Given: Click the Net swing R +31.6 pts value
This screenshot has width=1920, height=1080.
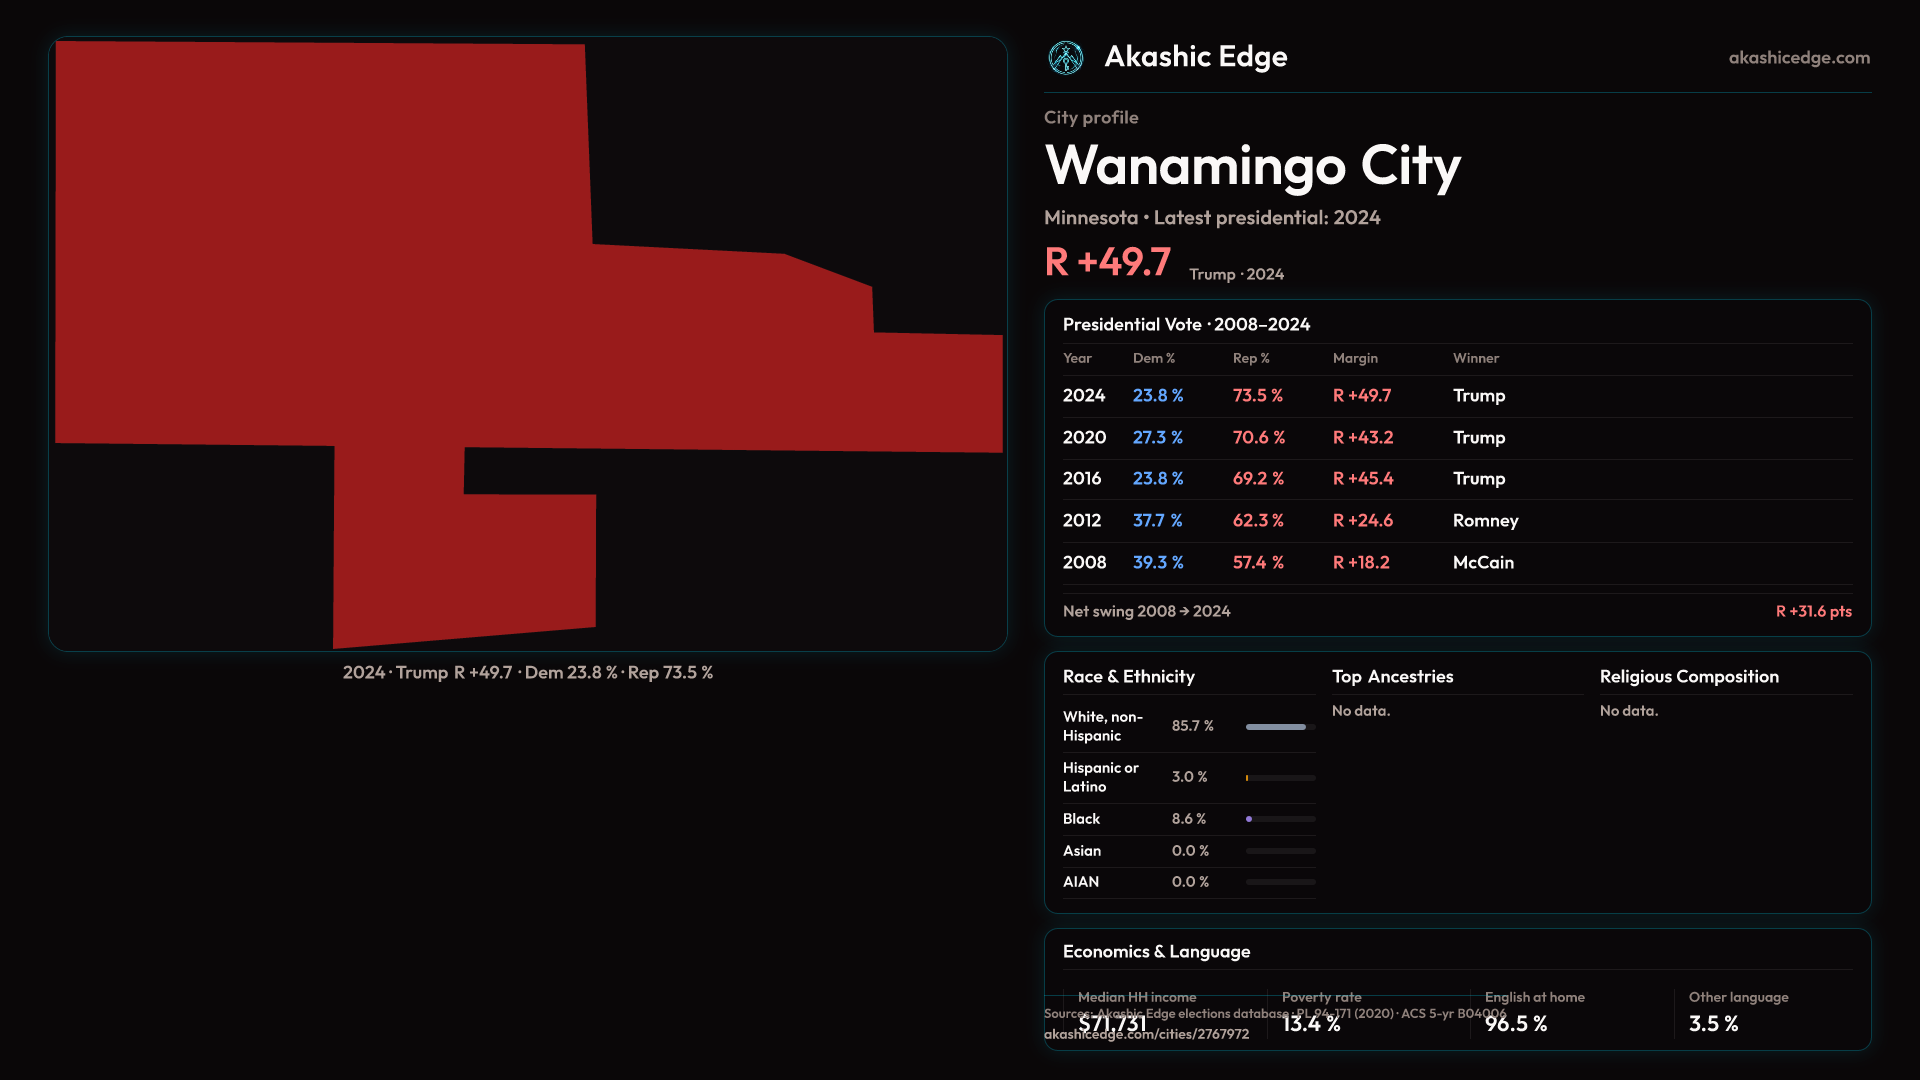Looking at the screenshot, I should [x=1813, y=611].
